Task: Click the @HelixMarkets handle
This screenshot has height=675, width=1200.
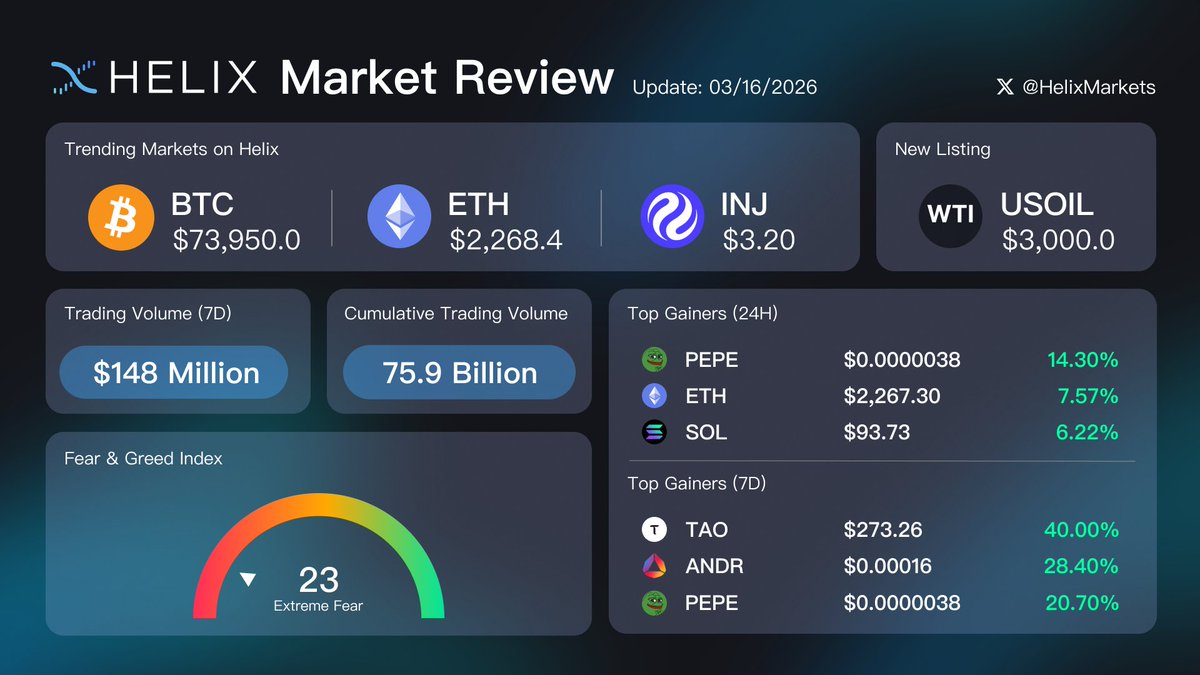Action: click(1088, 87)
